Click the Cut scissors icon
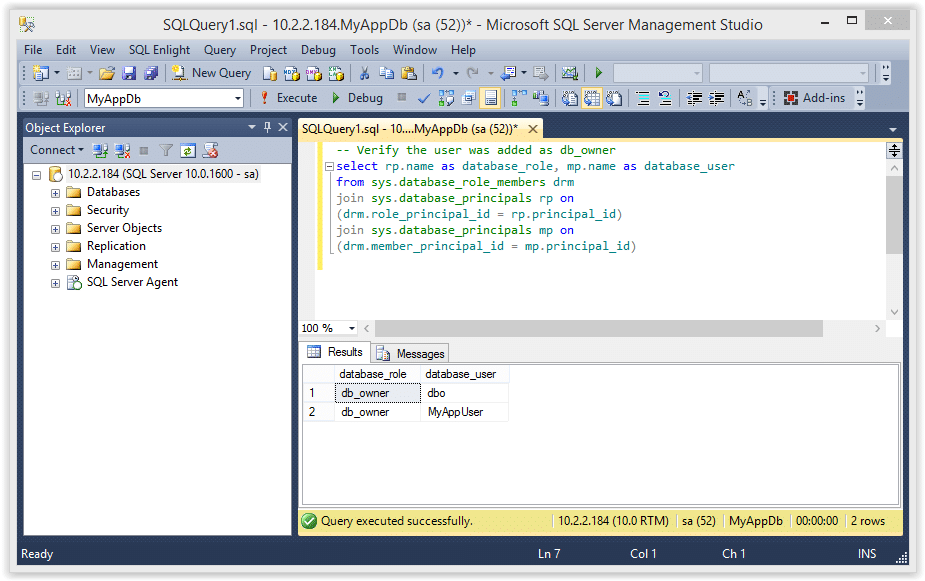Viewport: 925px width, 581px height. [x=365, y=73]
